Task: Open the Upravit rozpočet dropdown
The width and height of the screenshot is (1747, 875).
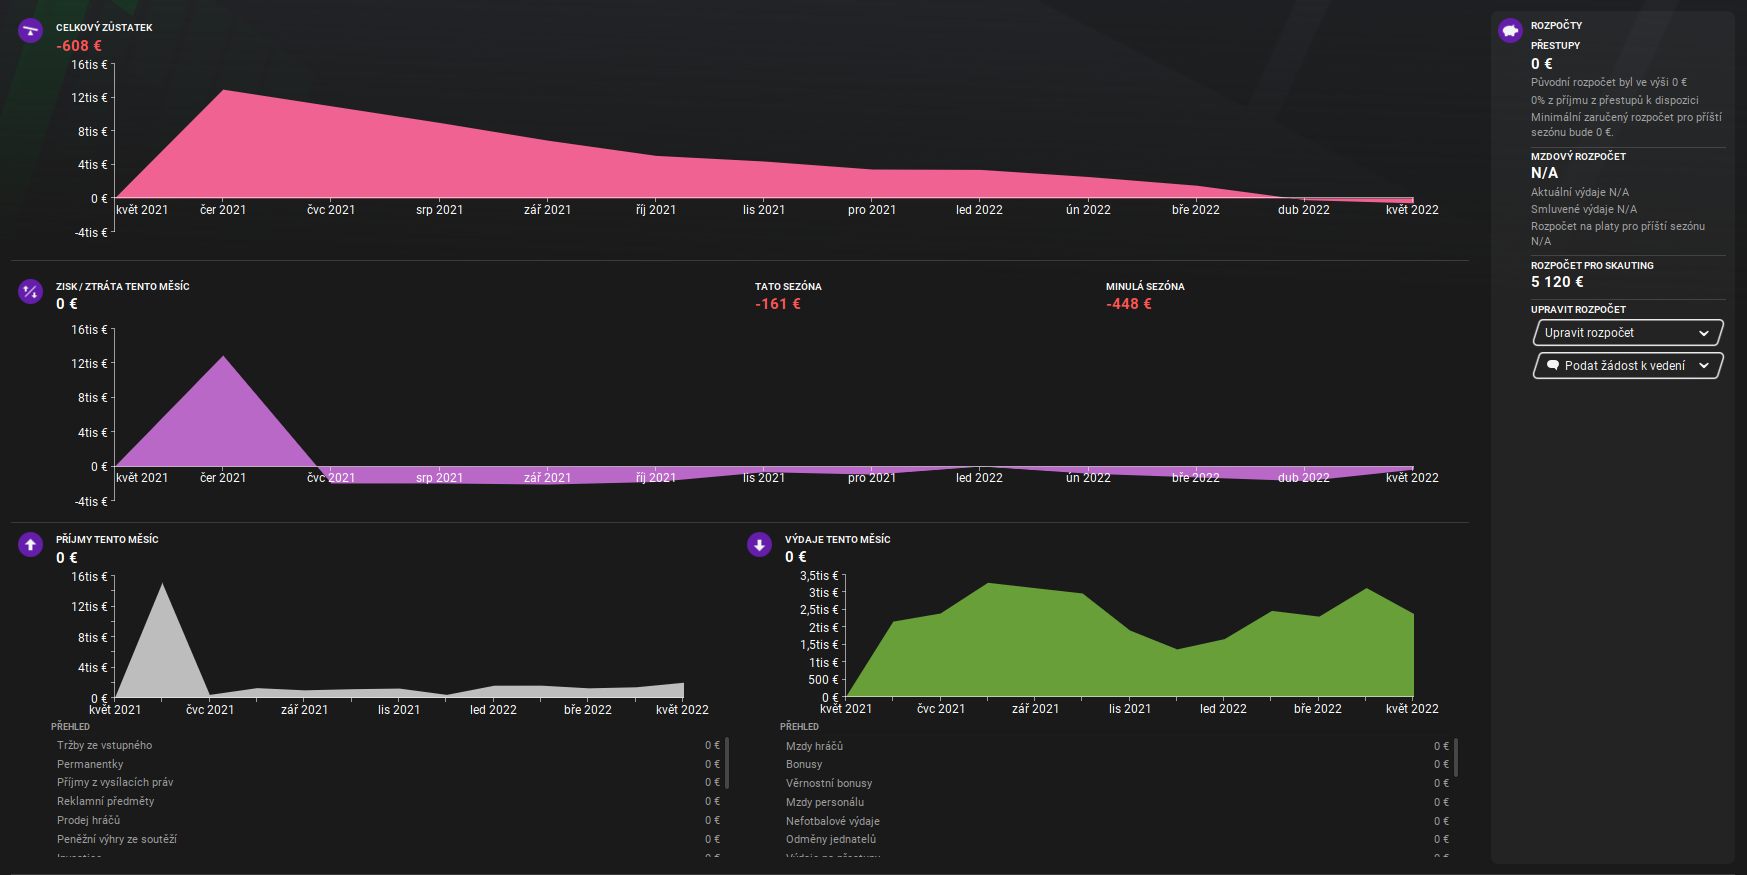Action: click(x=1627, y=333)
